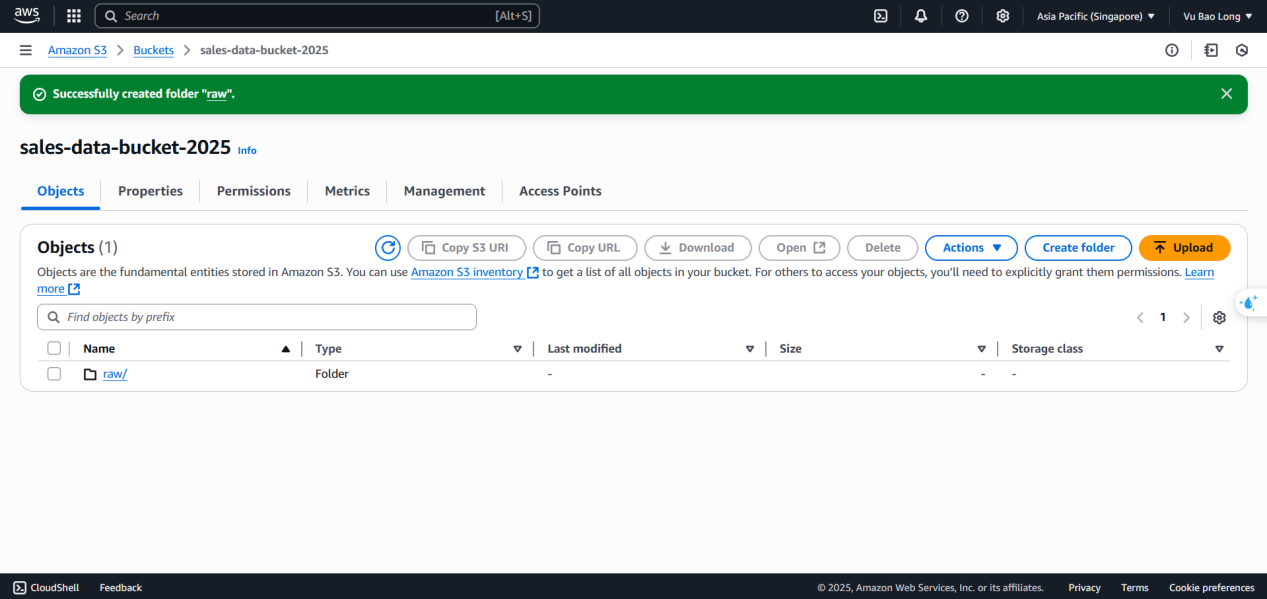Click the raw/ folder icon
The image size is (1267, 599).
pos(90,374)
